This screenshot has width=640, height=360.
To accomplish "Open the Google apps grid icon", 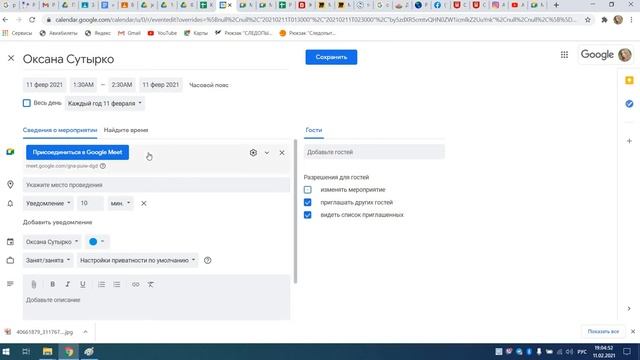I will [564, 55].
